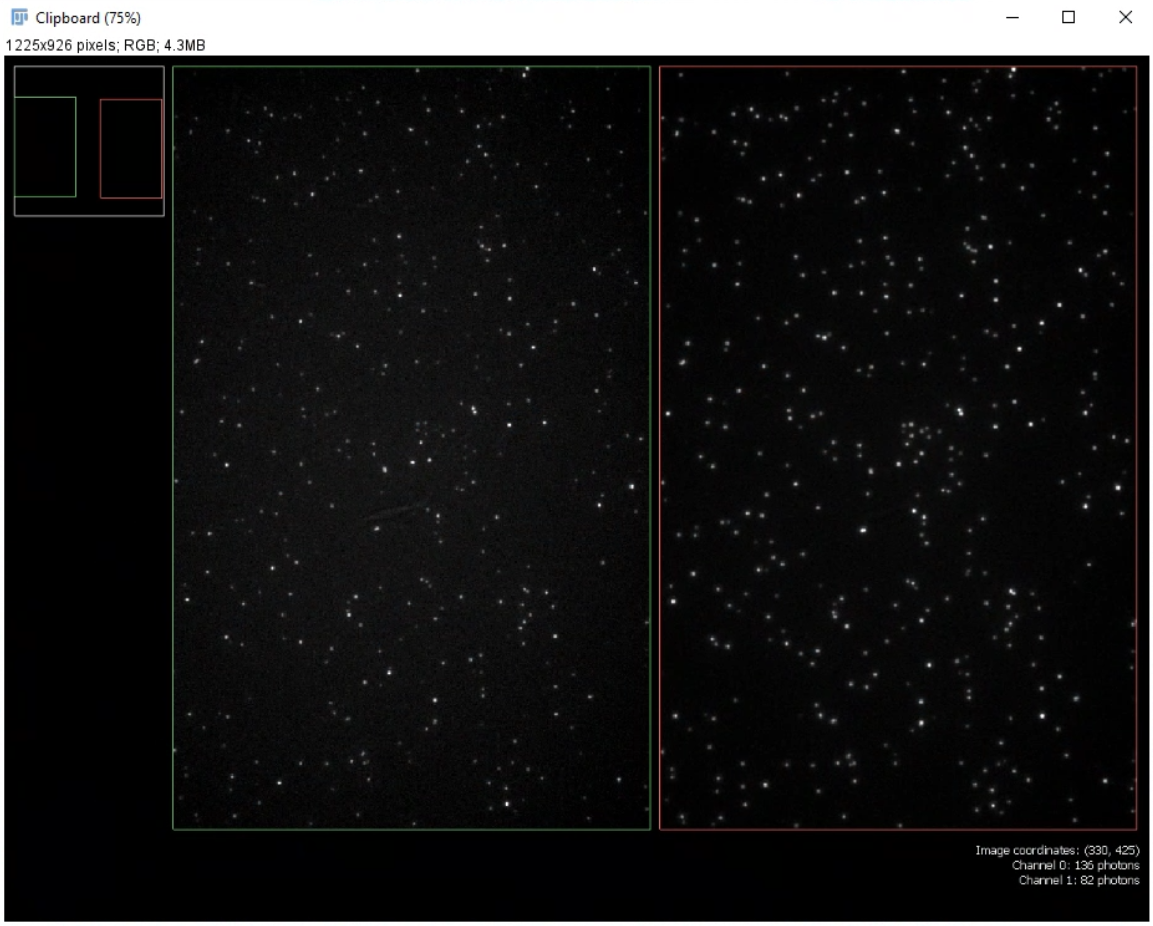Viewport: 1153px width, 926px height.
Task: Click the red-bordered channel image panel
Action: [898, 448]
